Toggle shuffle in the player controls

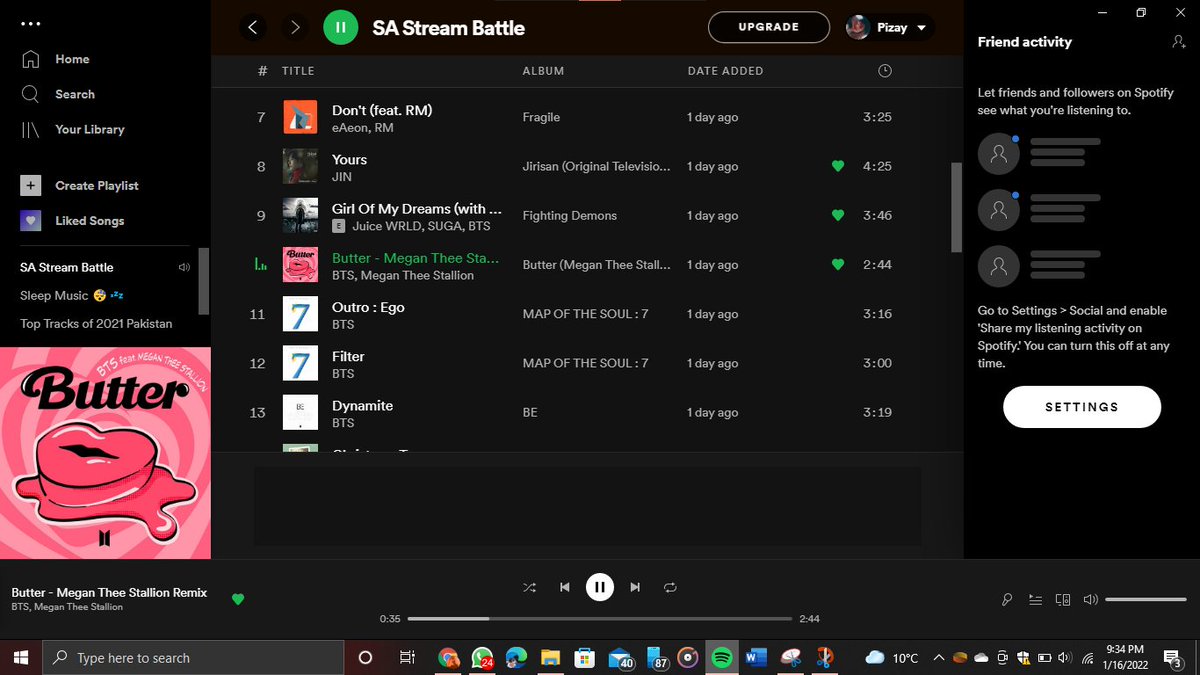tap(528, 588)
